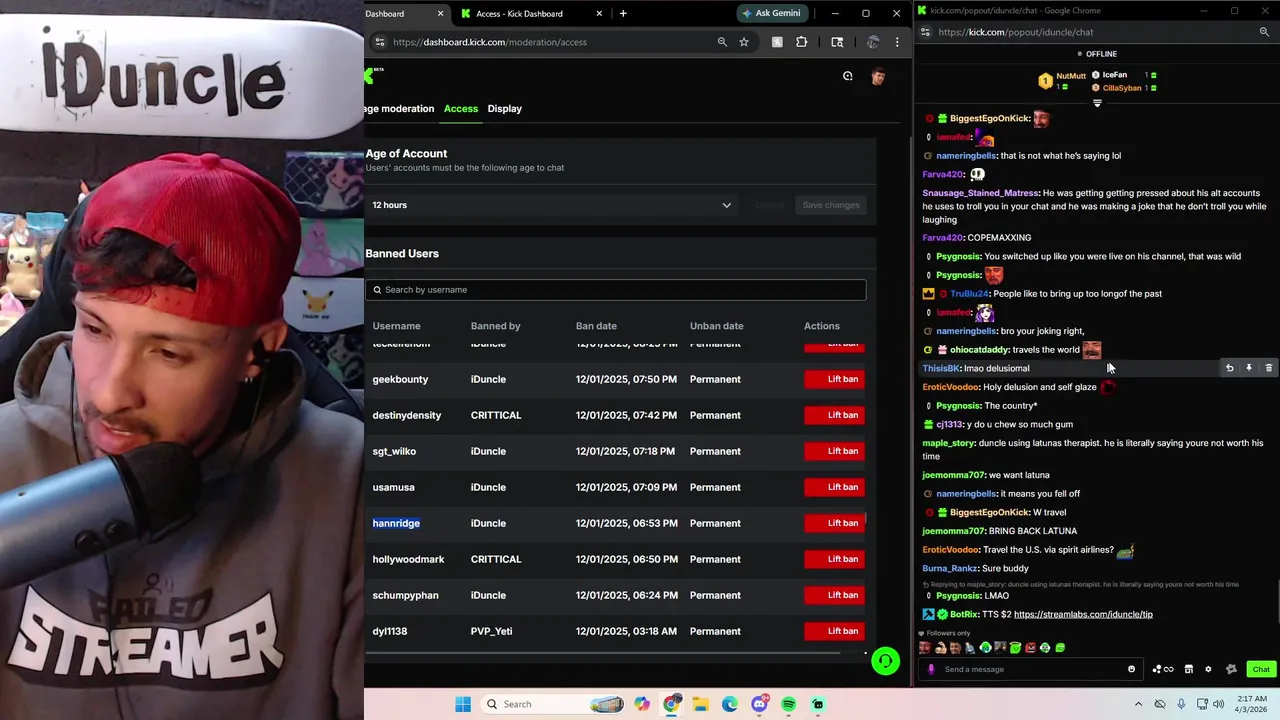Lift ban for sgt_wilko
This screenshot has height=720, width=1280.
pos(834,451)
